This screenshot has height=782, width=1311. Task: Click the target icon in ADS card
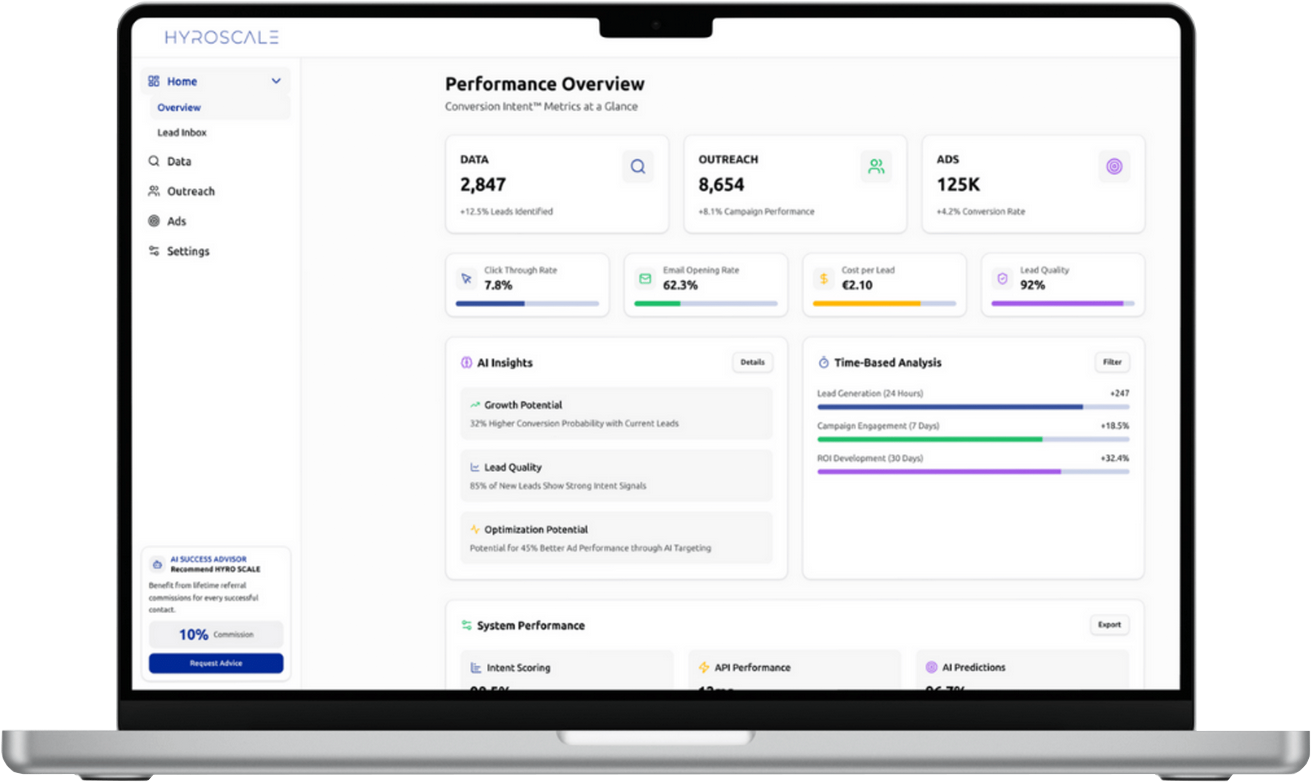click(1114, 167)
